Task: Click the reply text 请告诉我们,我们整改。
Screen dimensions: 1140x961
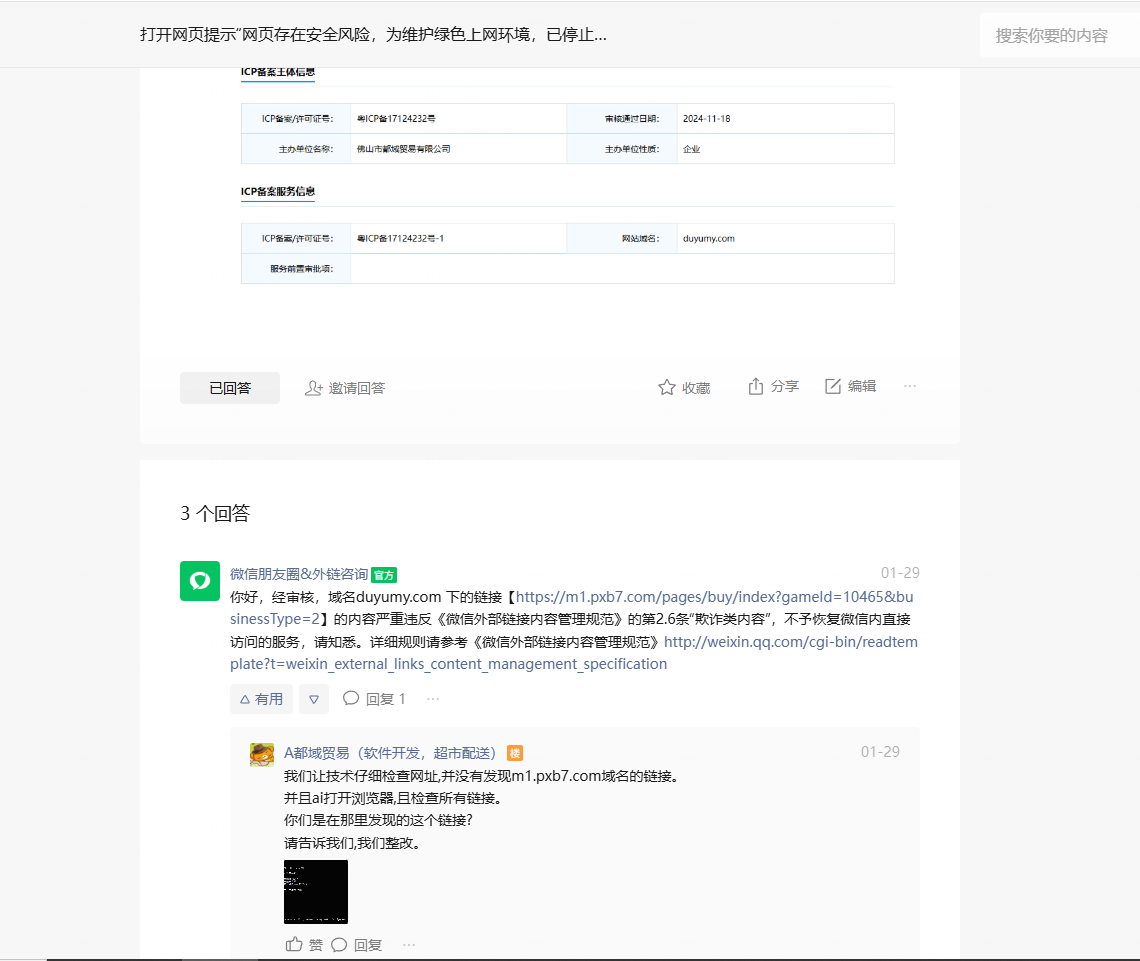Action: point(352,843)
